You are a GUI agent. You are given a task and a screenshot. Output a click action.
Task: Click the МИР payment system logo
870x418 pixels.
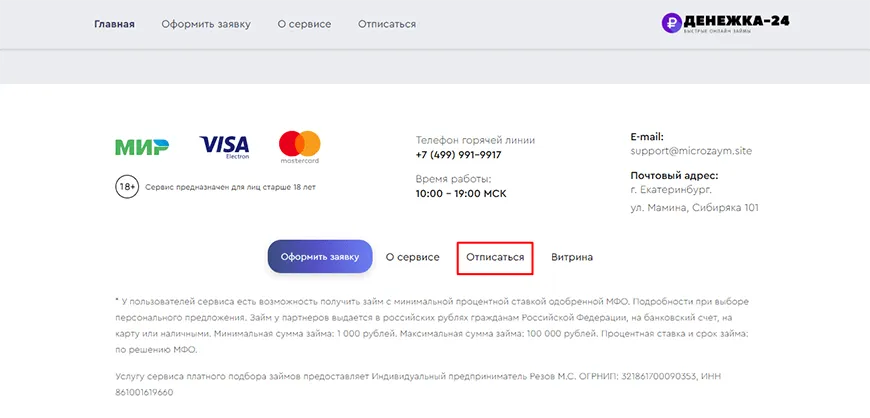[141, 148]
